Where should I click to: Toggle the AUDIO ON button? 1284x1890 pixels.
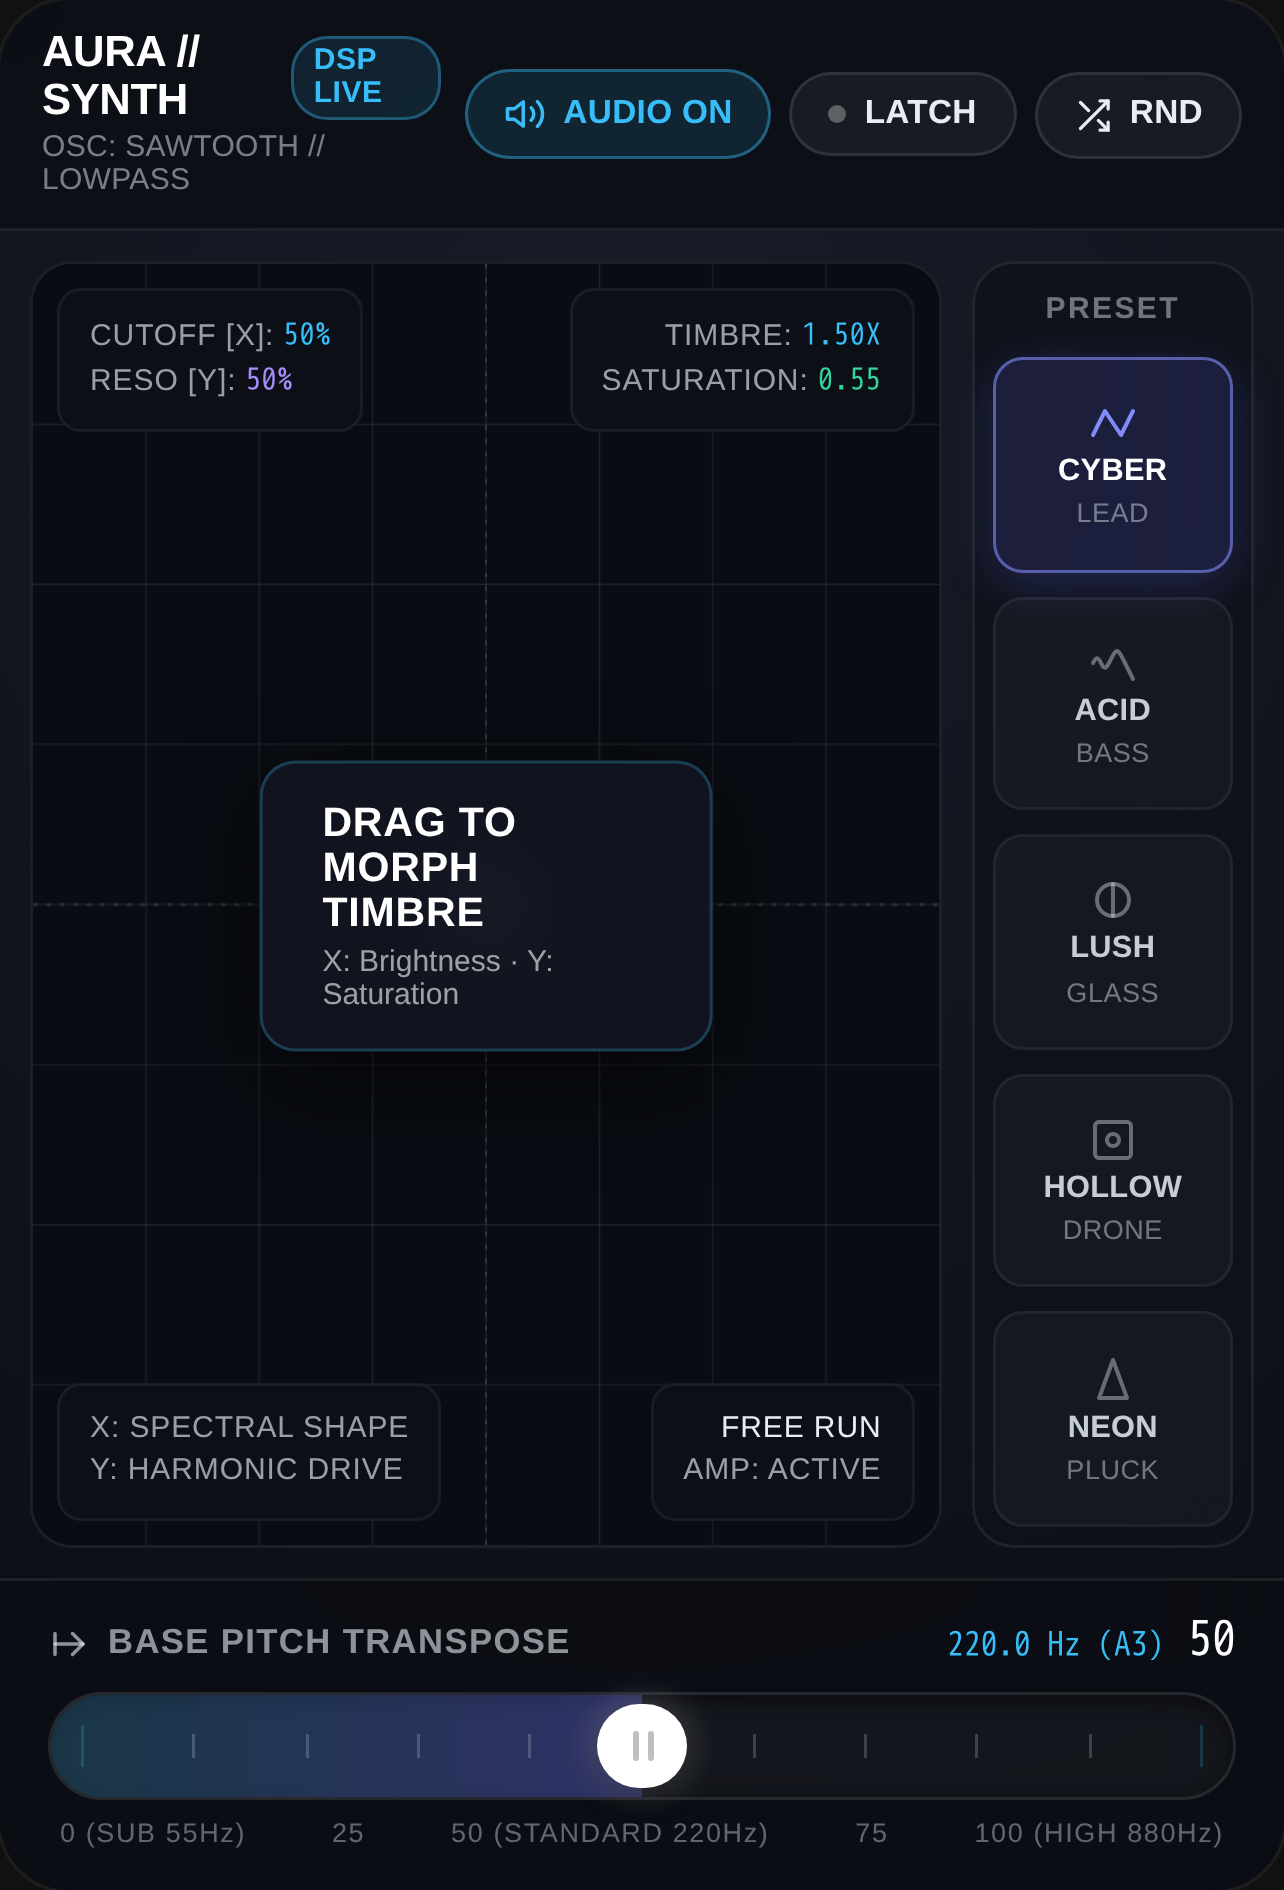click(x=618, y=114)
